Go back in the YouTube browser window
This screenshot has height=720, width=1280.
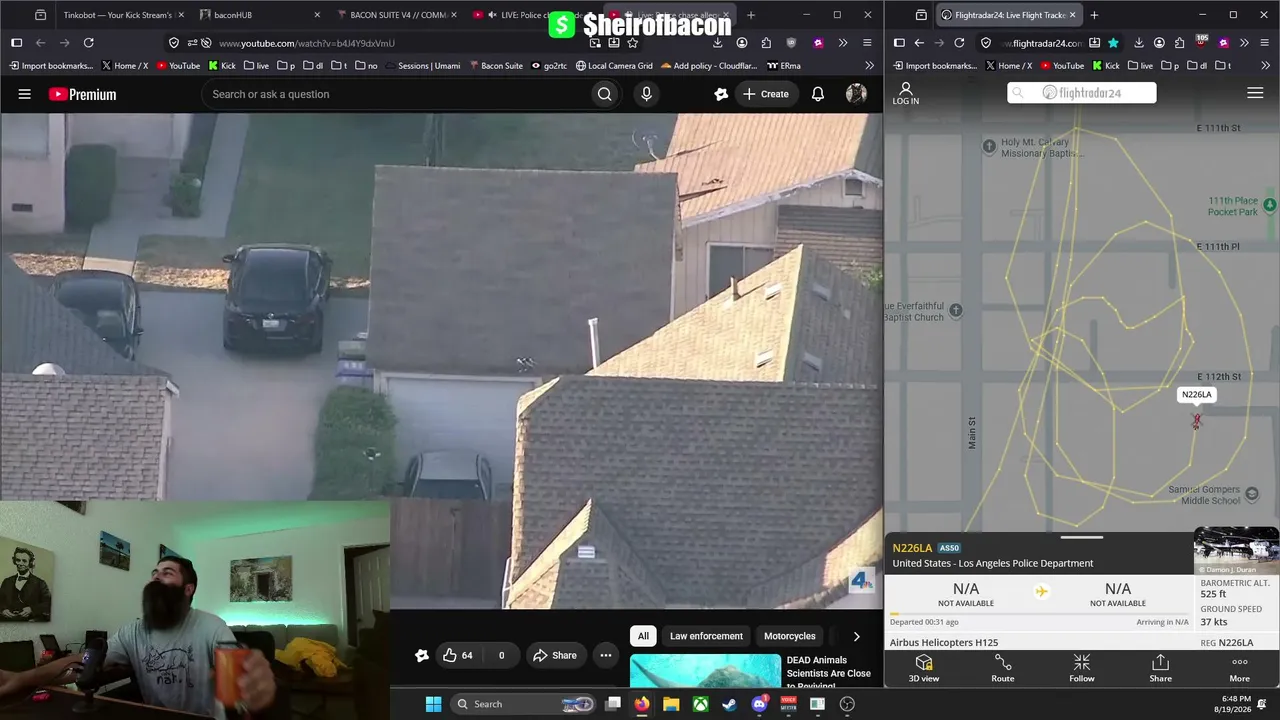40,43
